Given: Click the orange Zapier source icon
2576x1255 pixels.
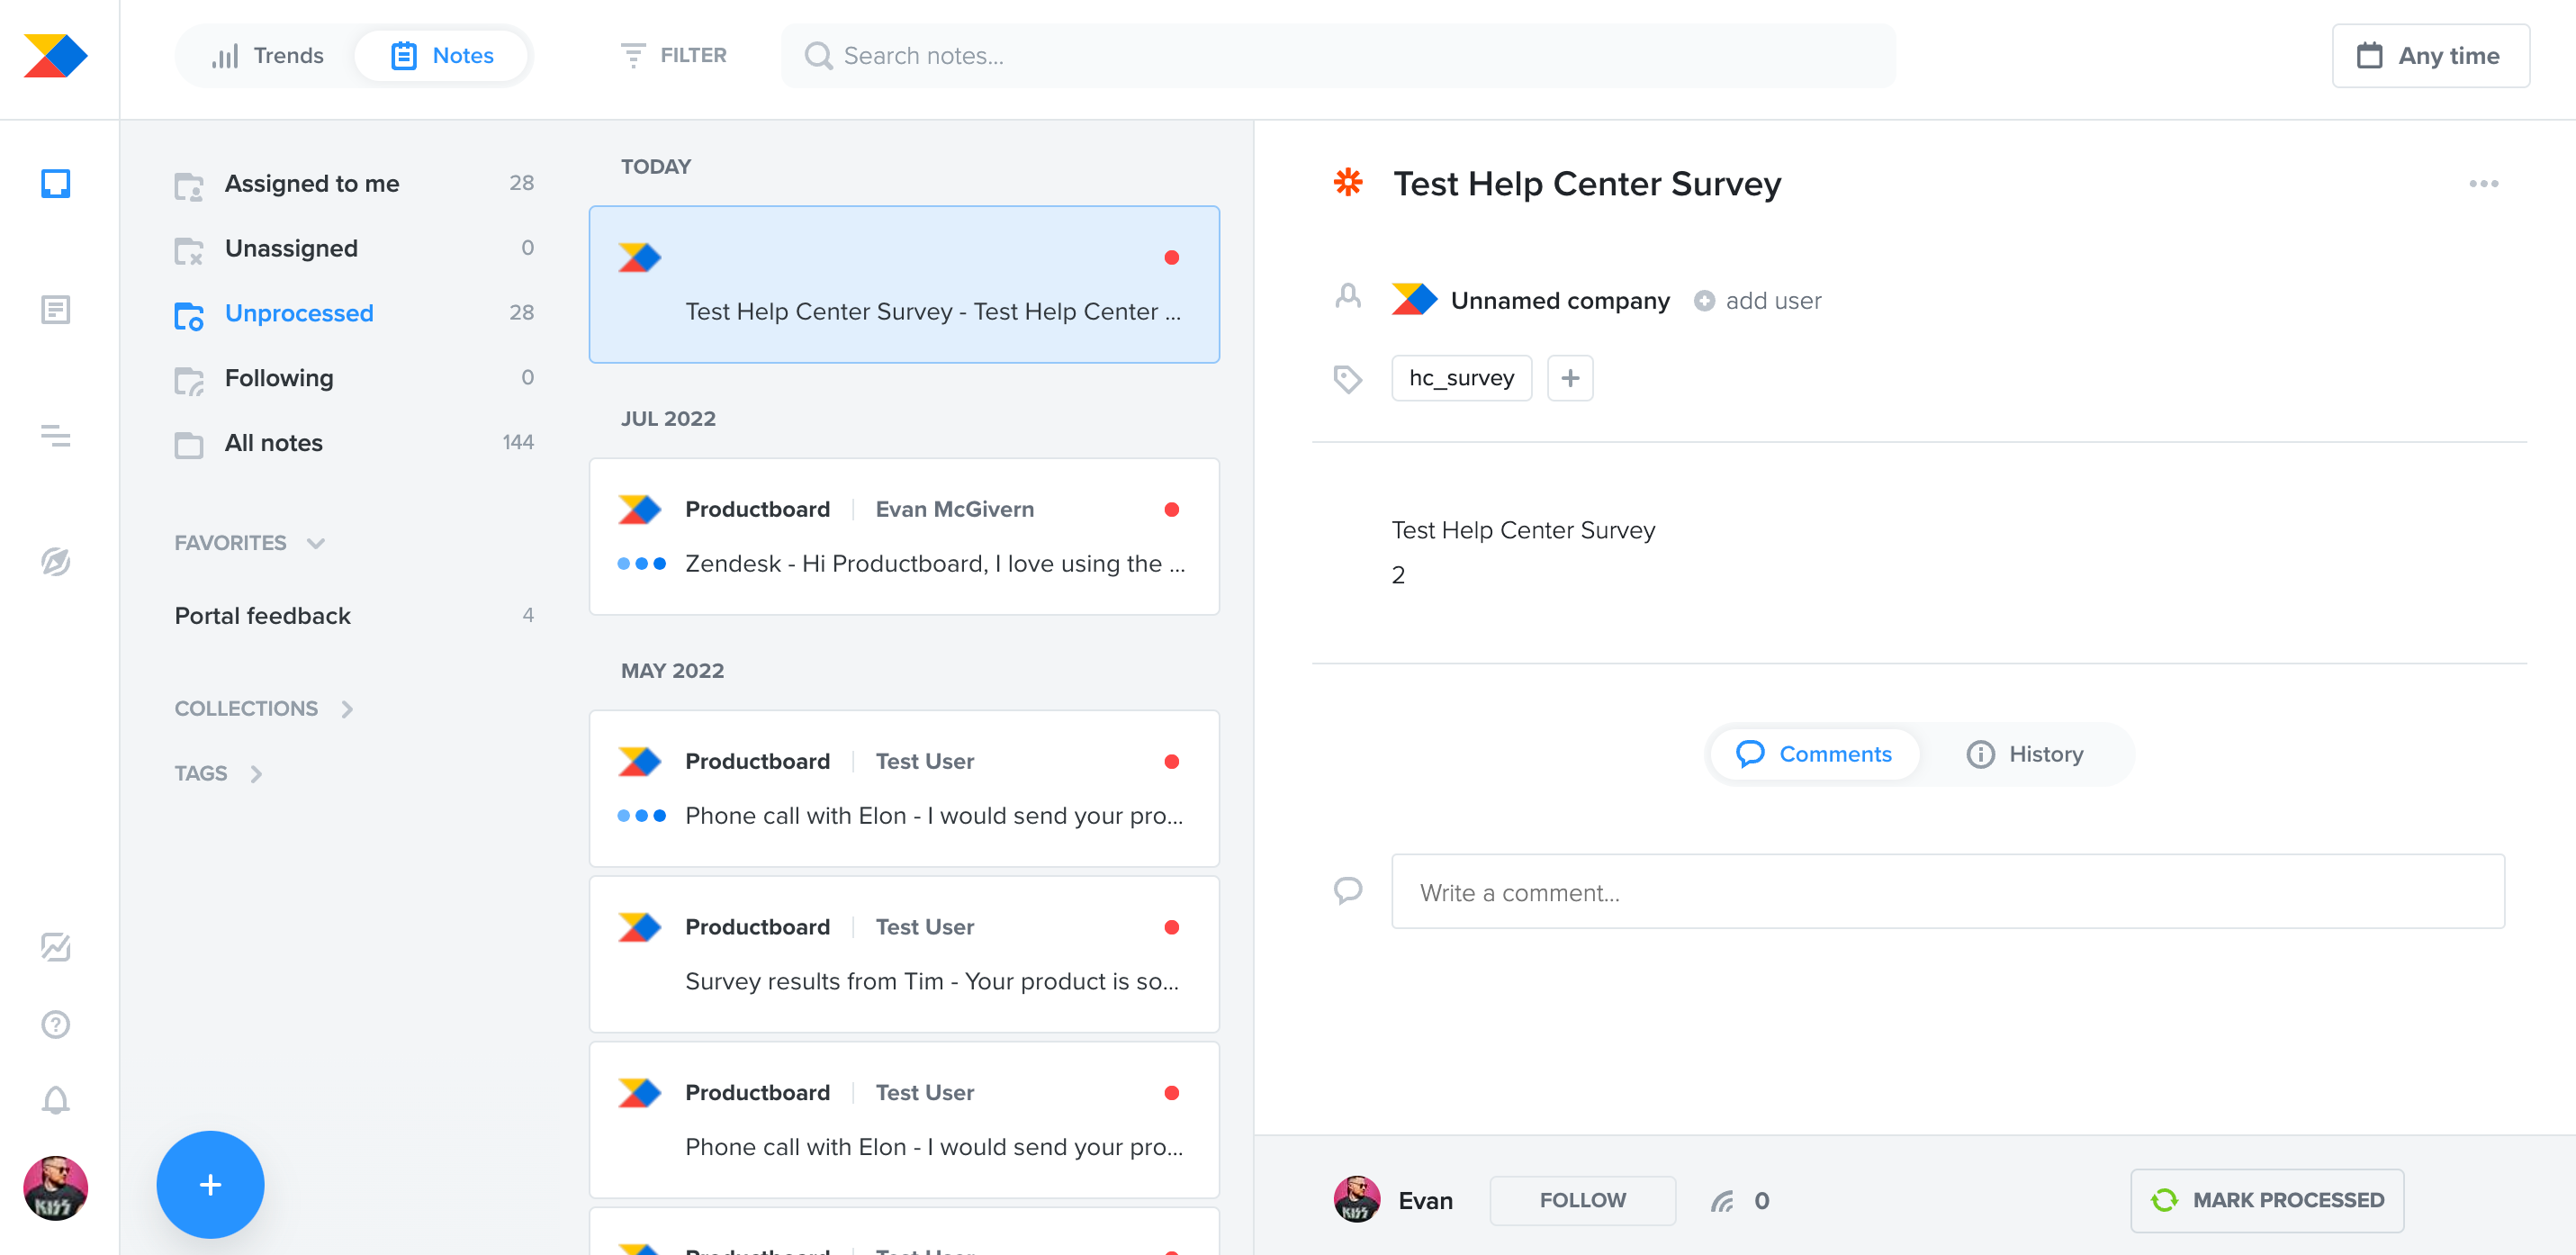Looking at the screenshot, I should click(x=1348, y=182).
